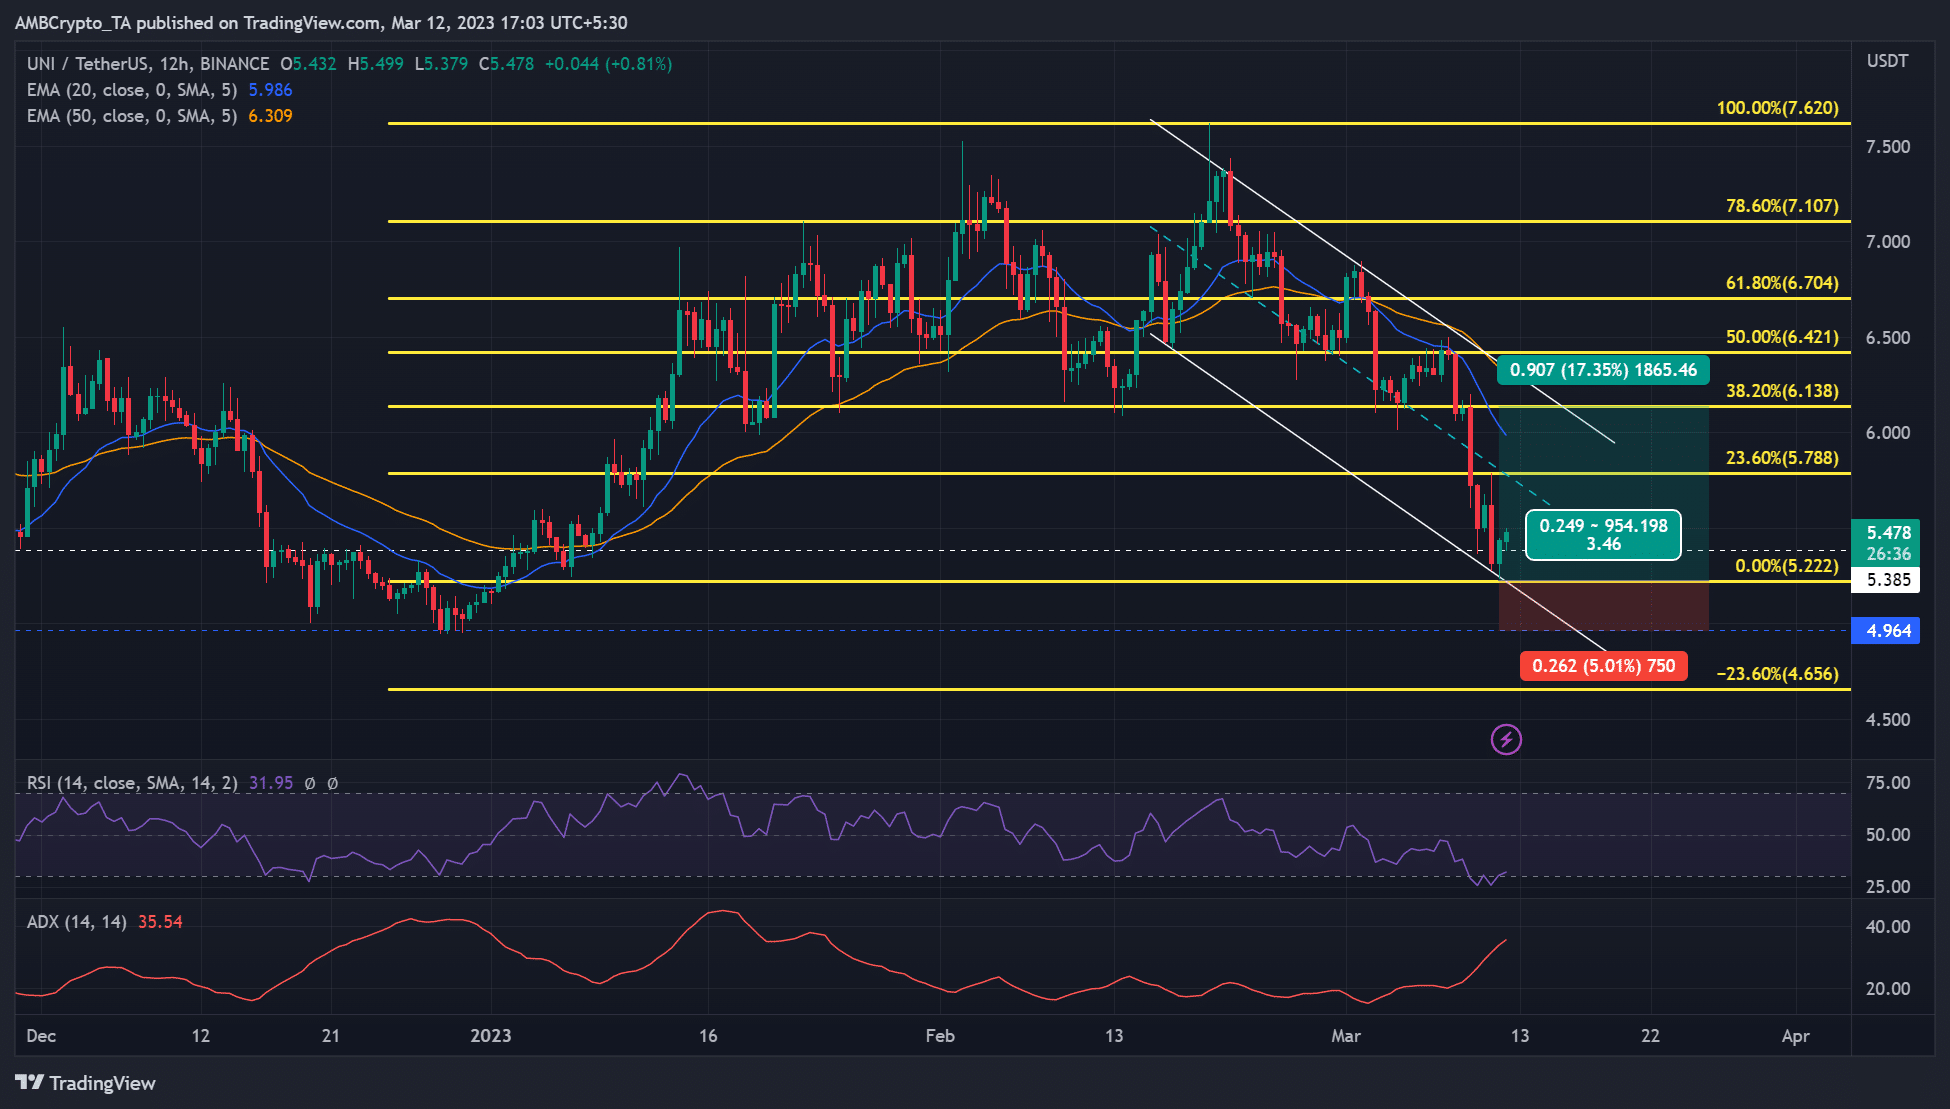1950x1109 pixels.
Task: Click the TradingView logo in the bottom-left corner
Action: coord(83,1083)
